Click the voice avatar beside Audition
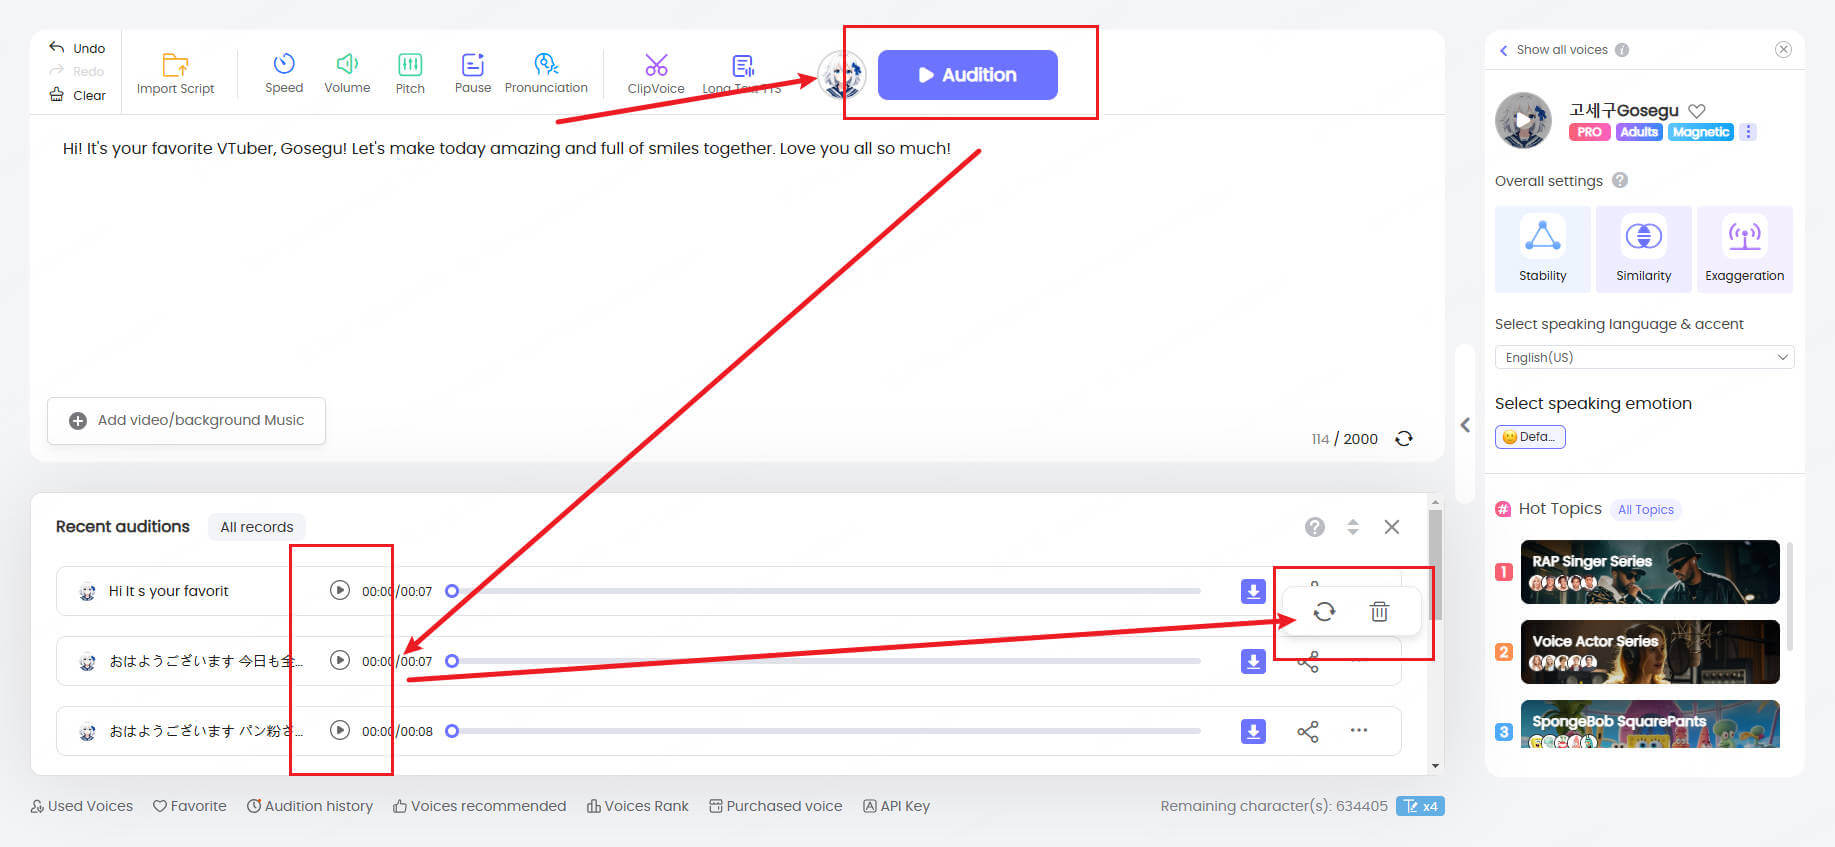 pos(842,75)
